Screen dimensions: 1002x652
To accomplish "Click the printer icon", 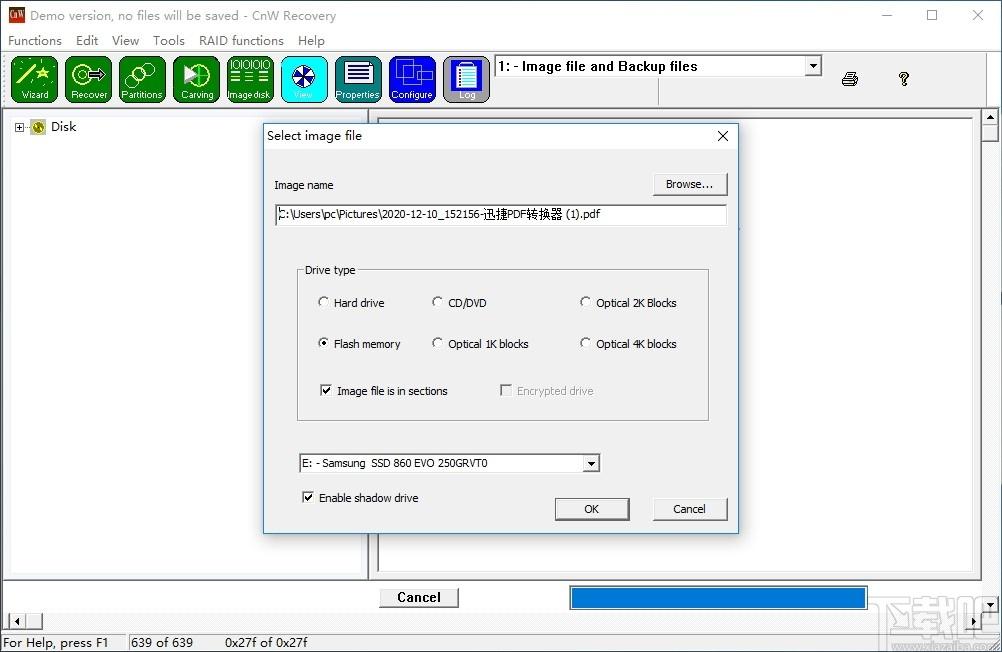I will (x=850, y=79).
